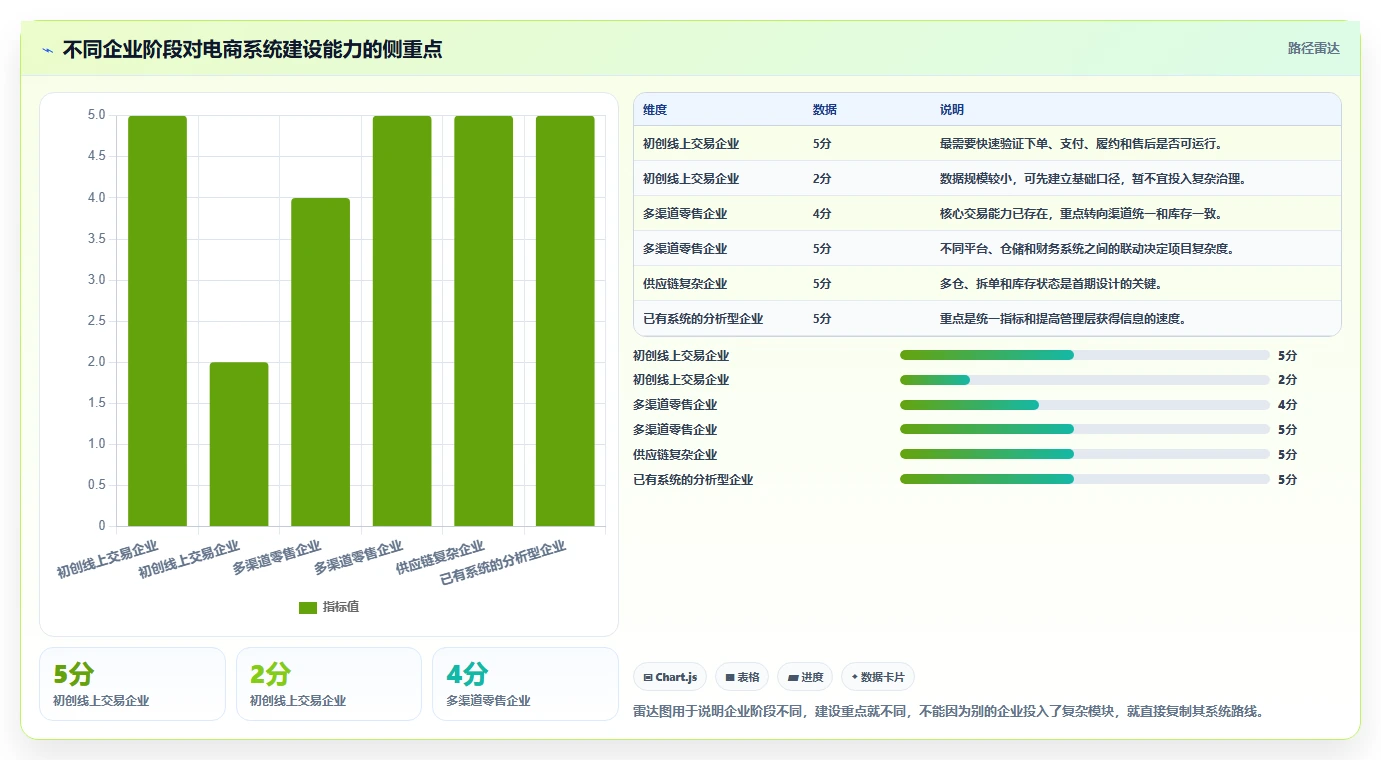Click progress bar for 初创线上交易企业 at 2分
This screenshot has height=760, width=1381.
1085,380
